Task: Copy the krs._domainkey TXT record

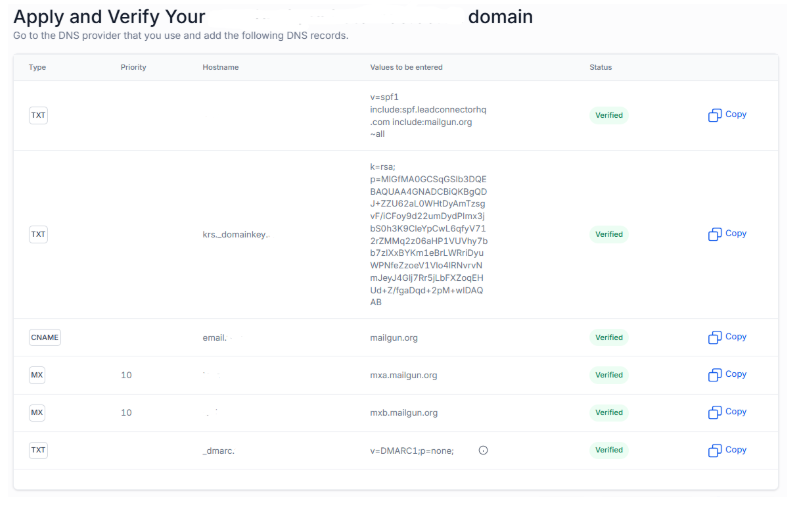Action: tap(727, 234)
